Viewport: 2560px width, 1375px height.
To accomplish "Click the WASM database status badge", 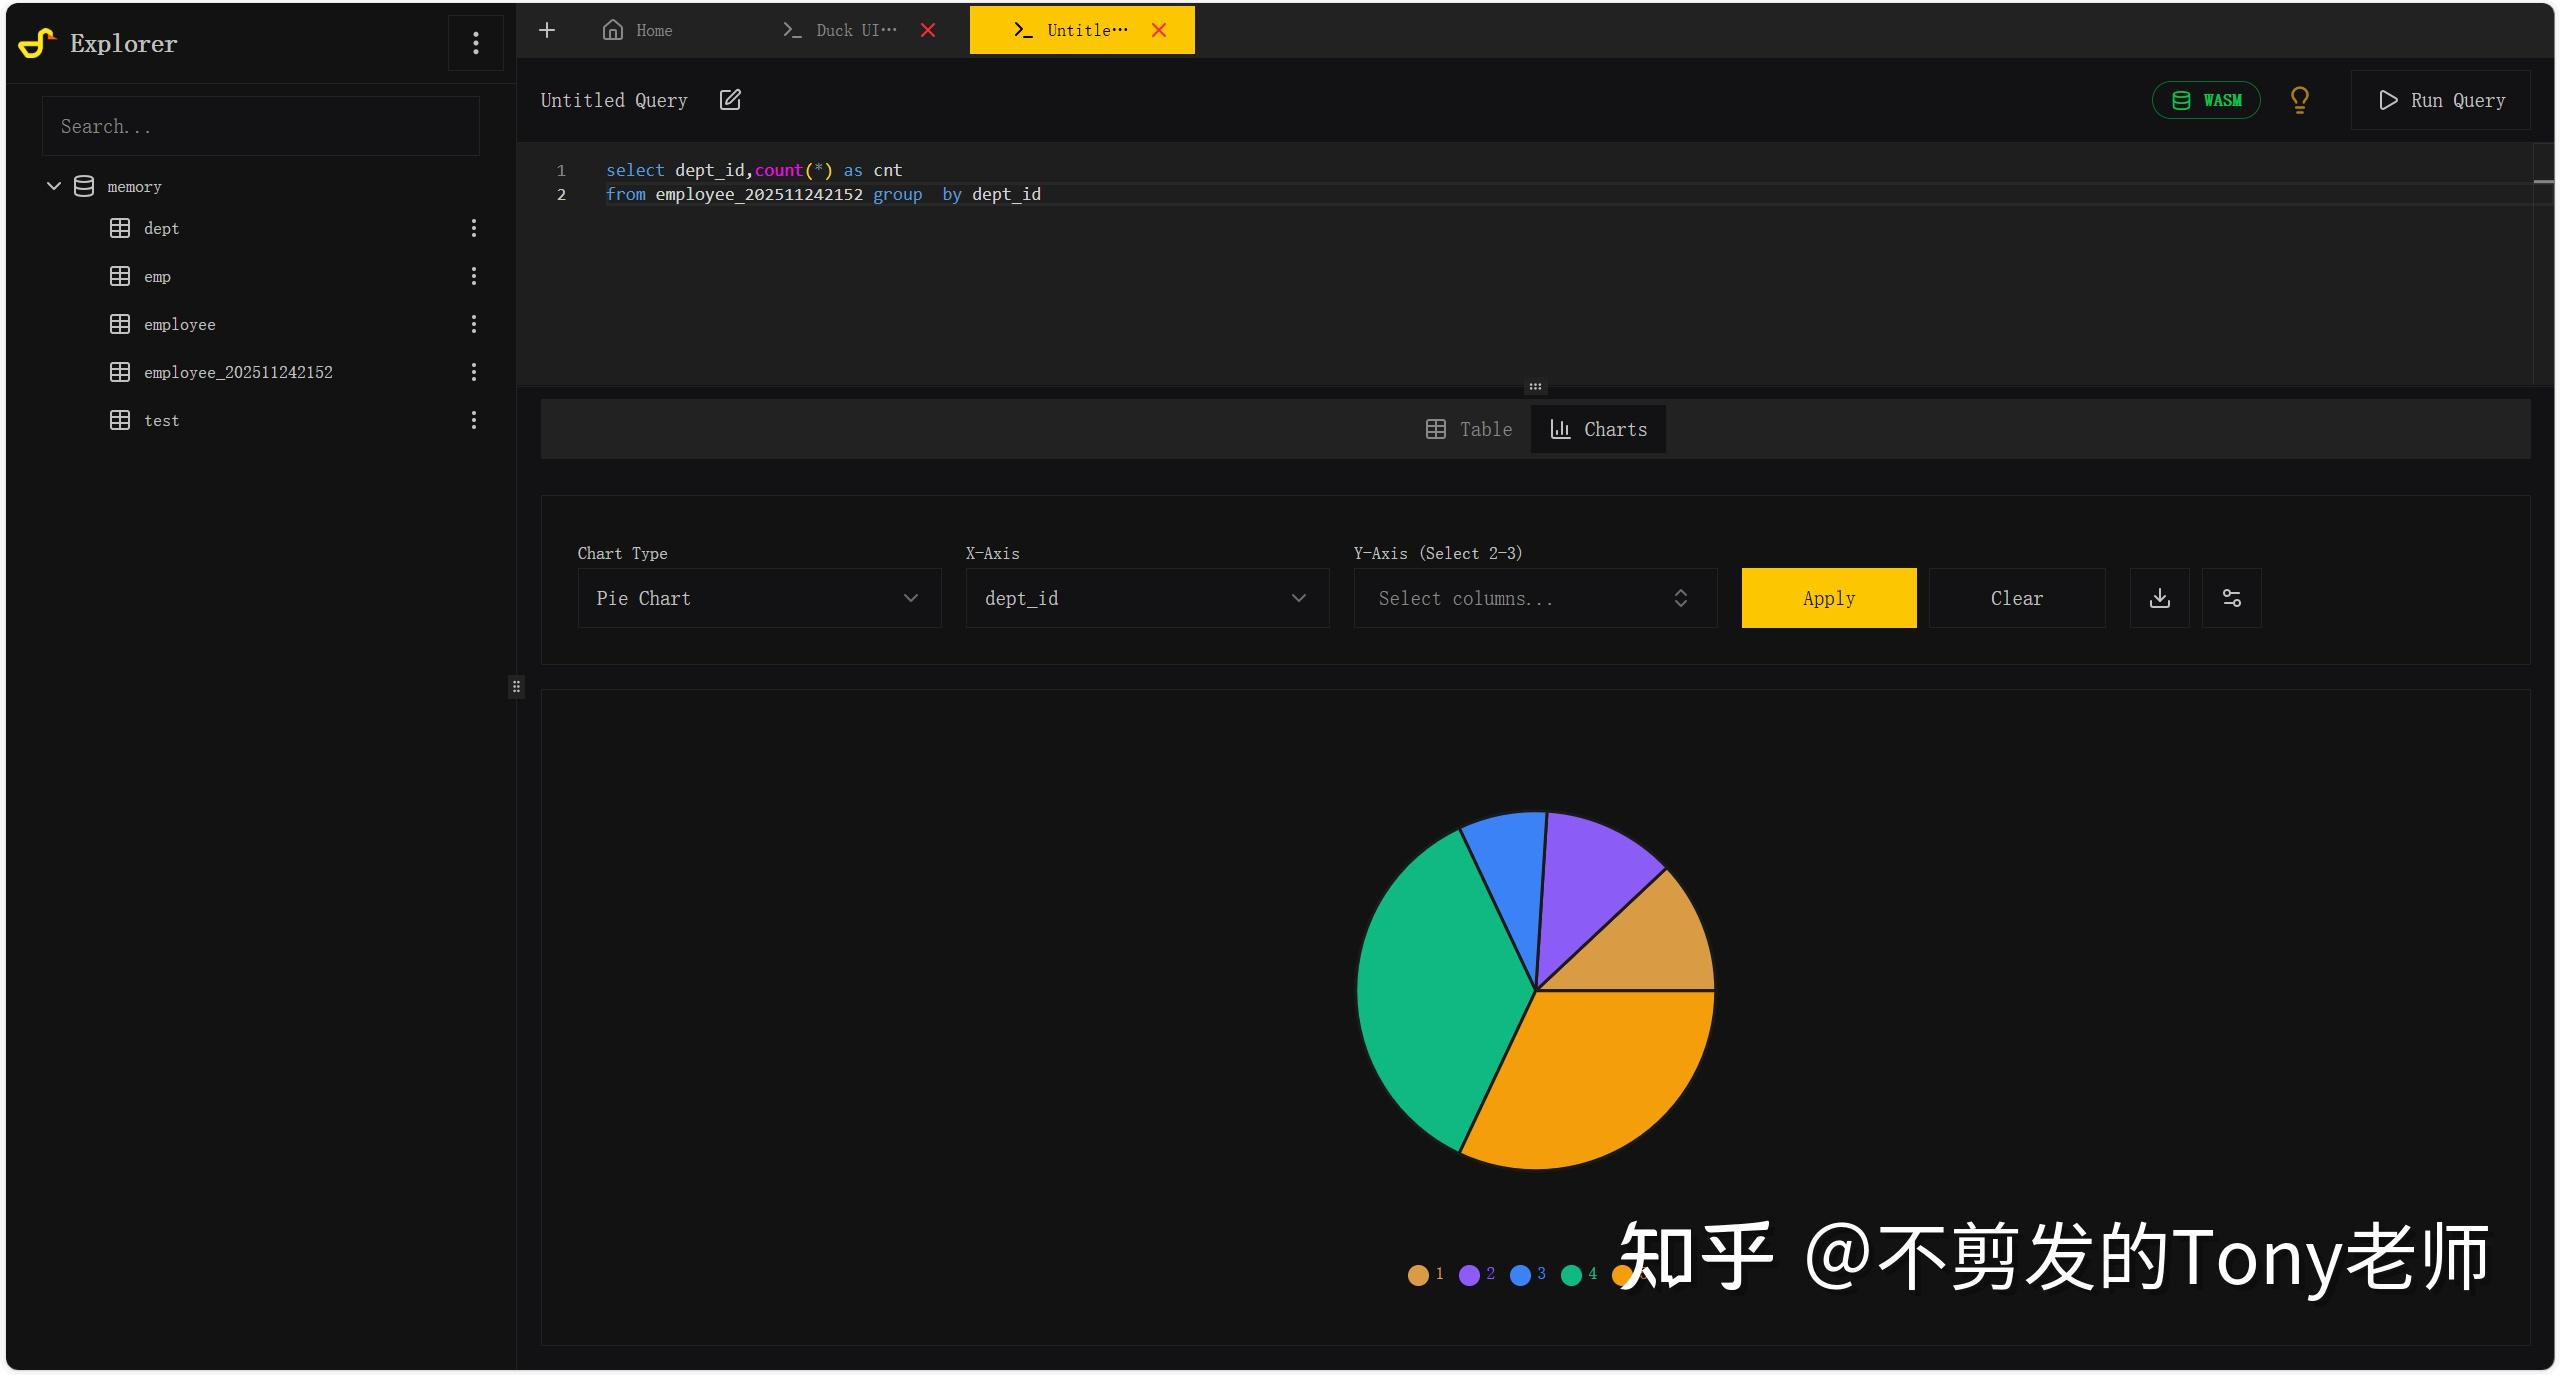I will 2206,100.
